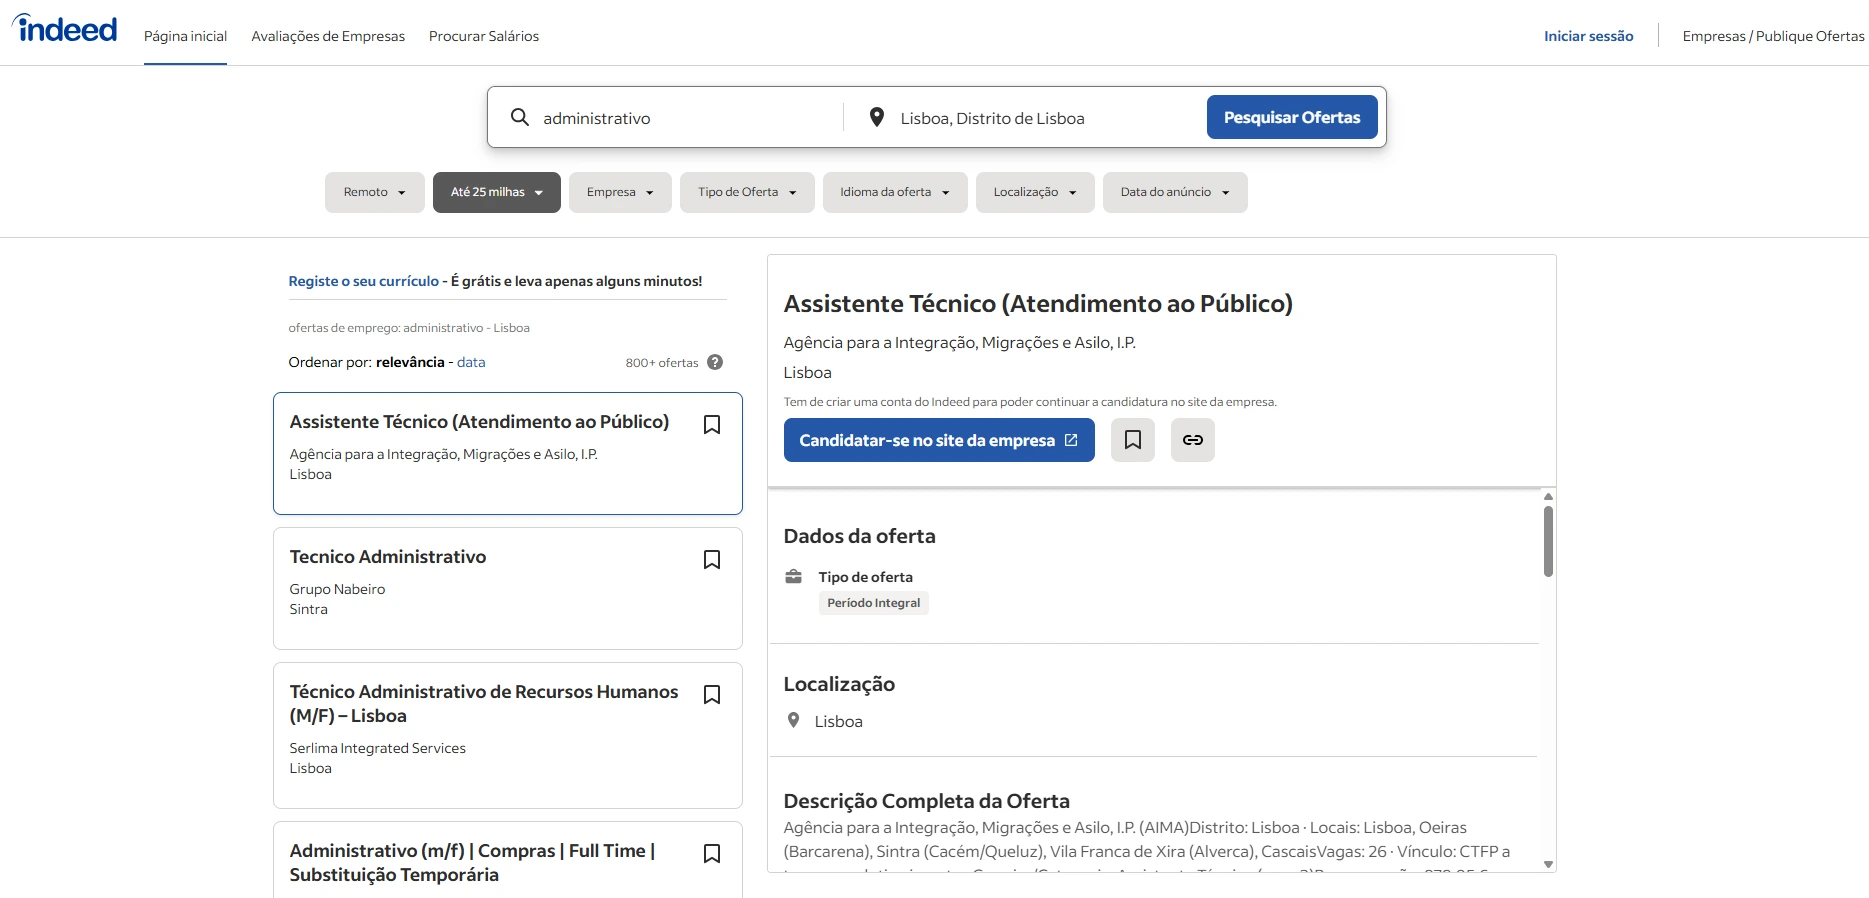Click 'Sintra' location on Grupo Nabeiro card

coord(309,609)
